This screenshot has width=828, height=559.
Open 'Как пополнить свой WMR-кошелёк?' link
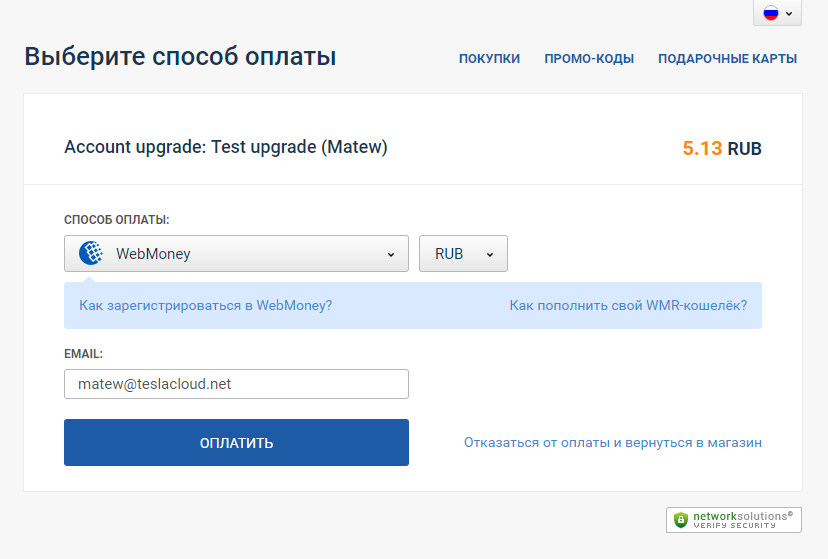[628, 305]
